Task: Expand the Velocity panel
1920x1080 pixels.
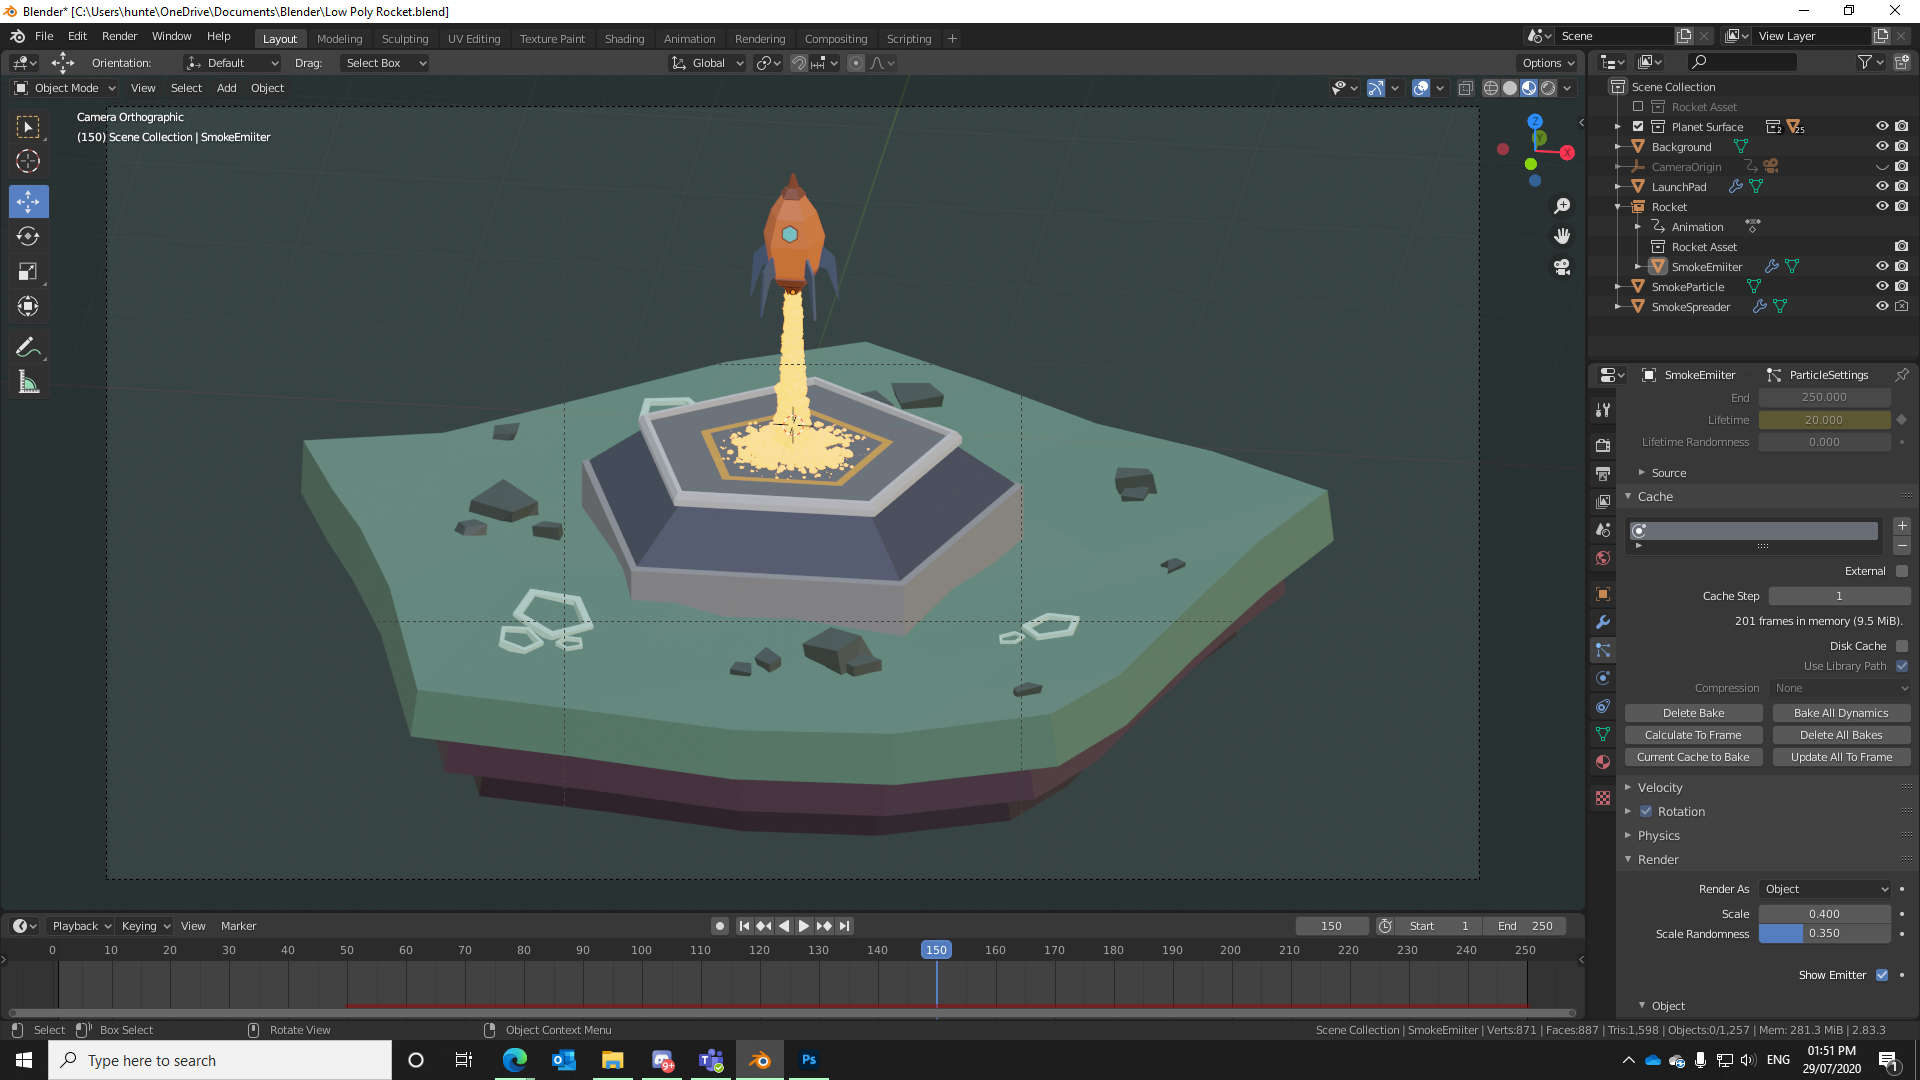Action: coord(1660,788)
